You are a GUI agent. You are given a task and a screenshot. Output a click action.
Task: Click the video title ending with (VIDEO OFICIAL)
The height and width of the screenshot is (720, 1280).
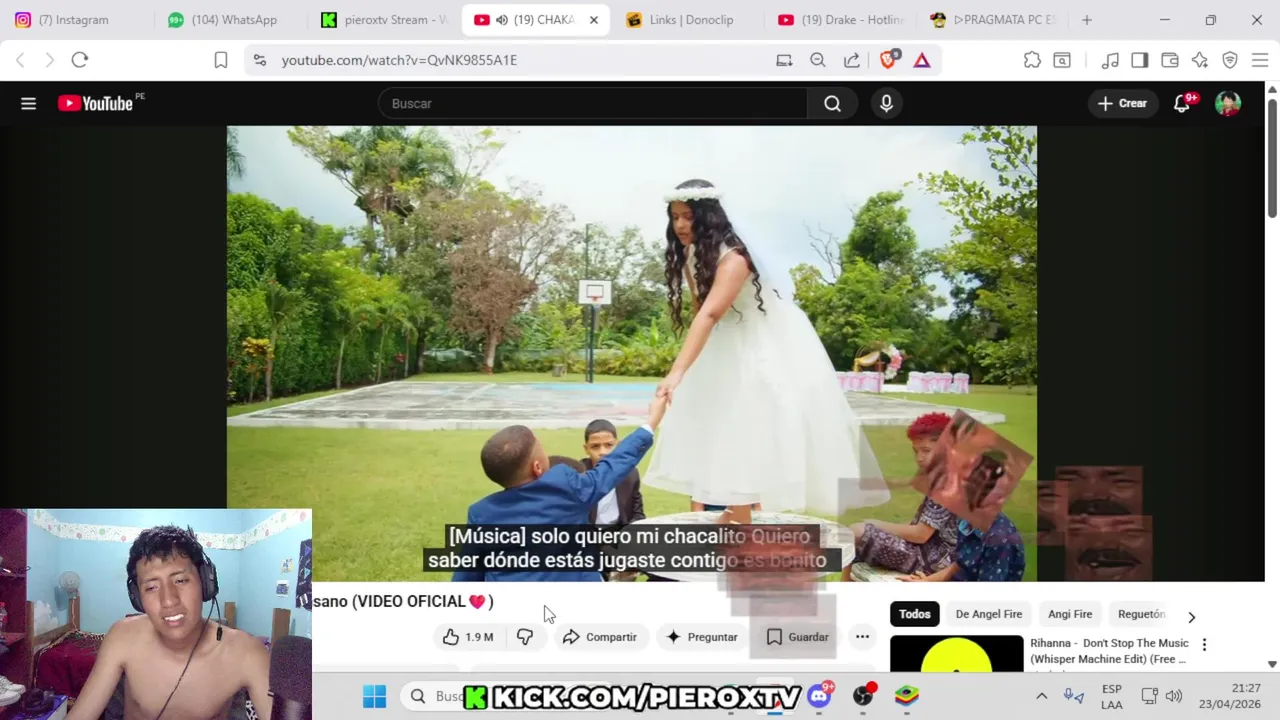point(403,601)
